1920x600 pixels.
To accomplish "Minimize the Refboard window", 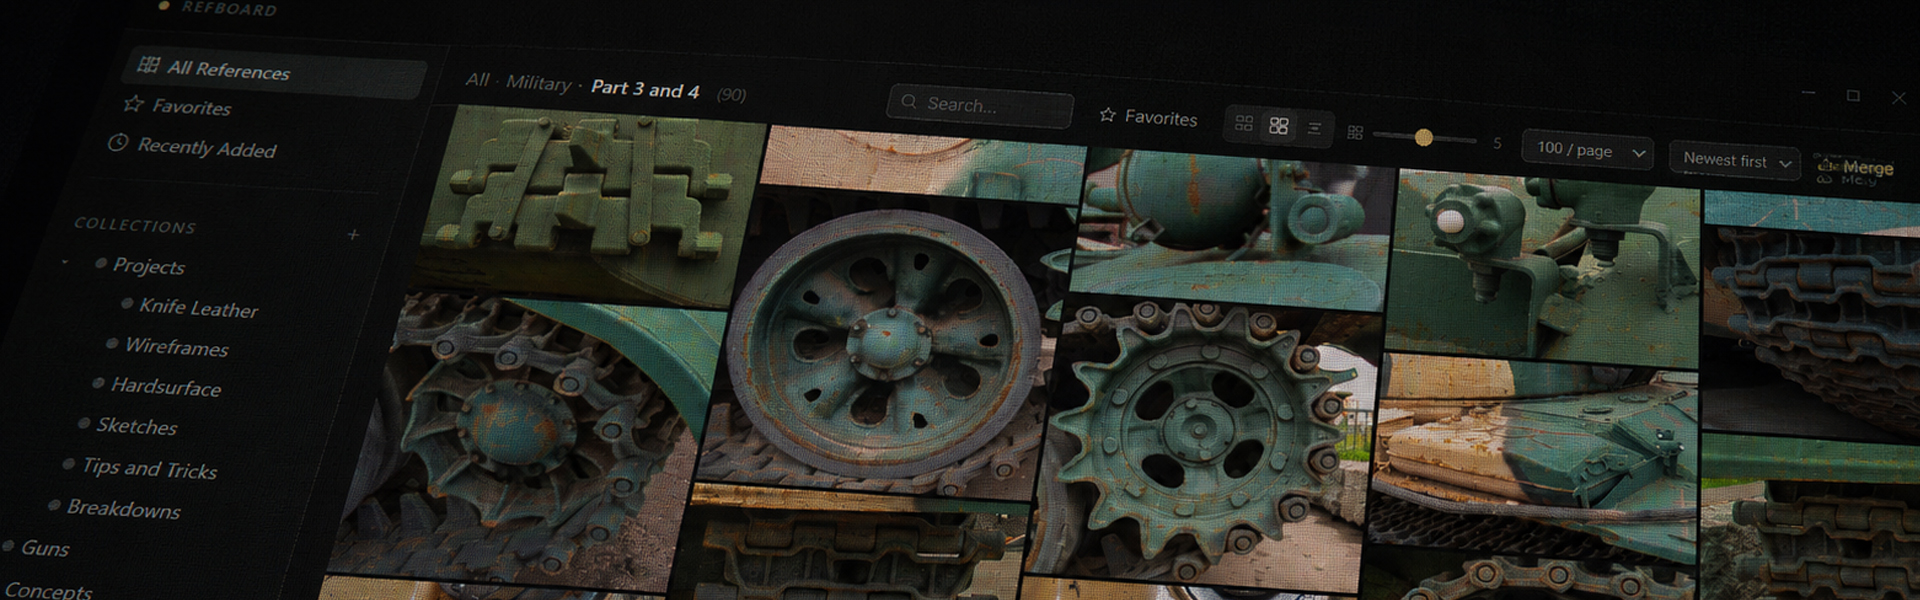I will [1808, 92].
